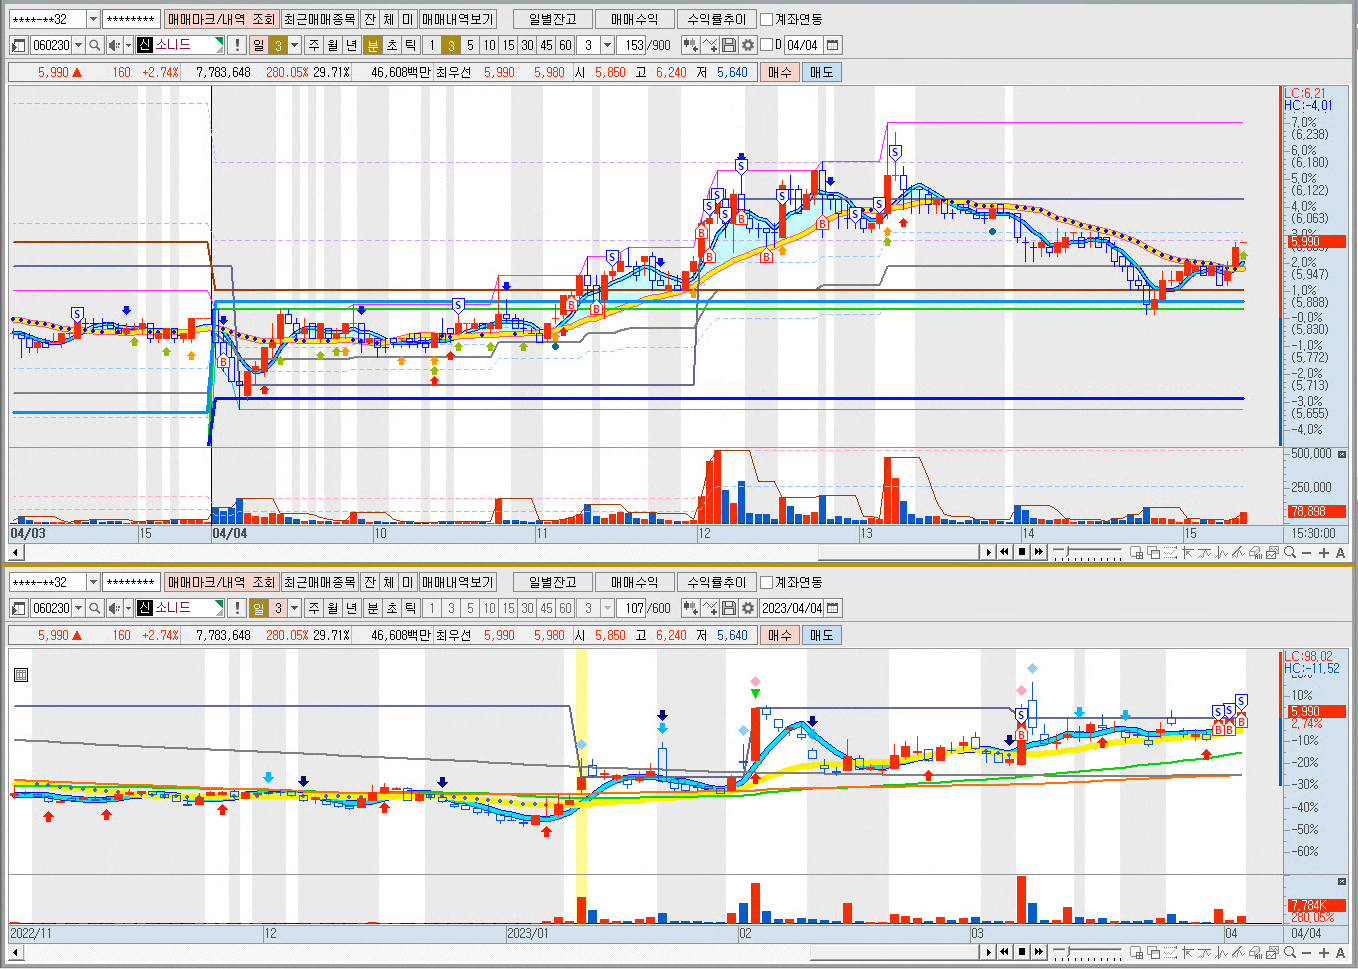This screenshot has height=969, width=1358.
Task: Select the 일 daily period toggle in top chart
Action: click(258, 45)
